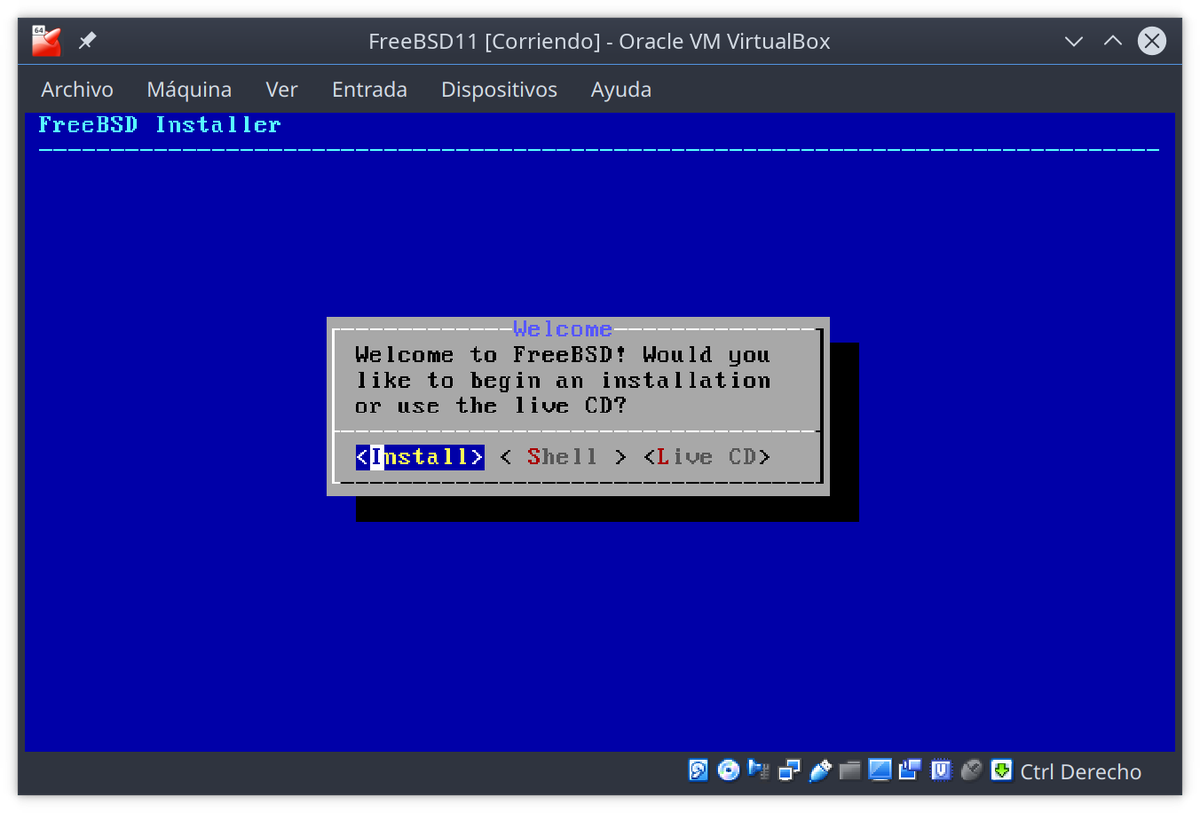Open the Entrada menu
The height and width of the screenshot is (813, 1200).
coord(369,89)
